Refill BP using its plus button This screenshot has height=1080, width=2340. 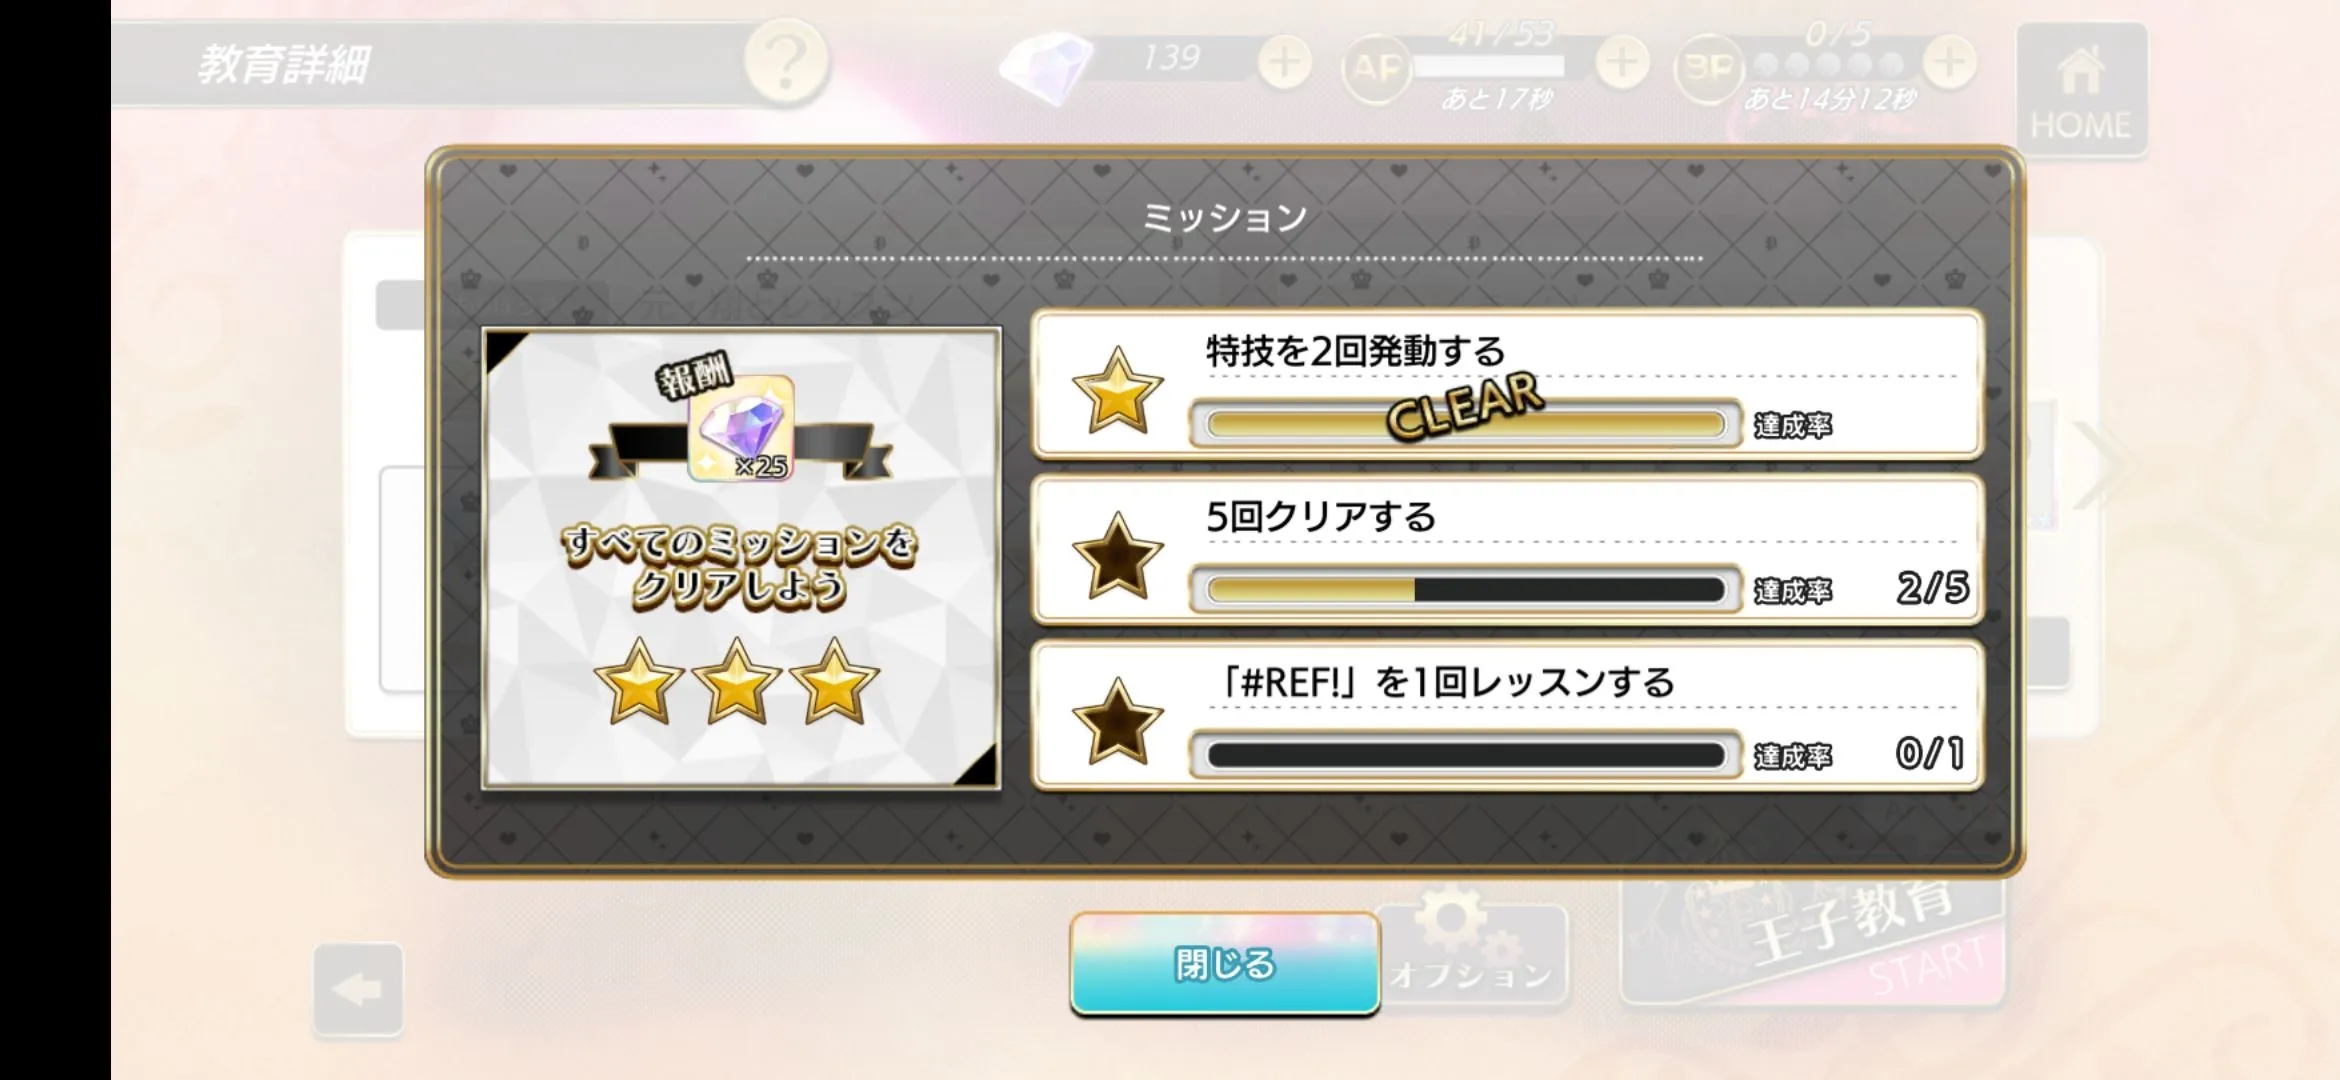coord(1949,63)
